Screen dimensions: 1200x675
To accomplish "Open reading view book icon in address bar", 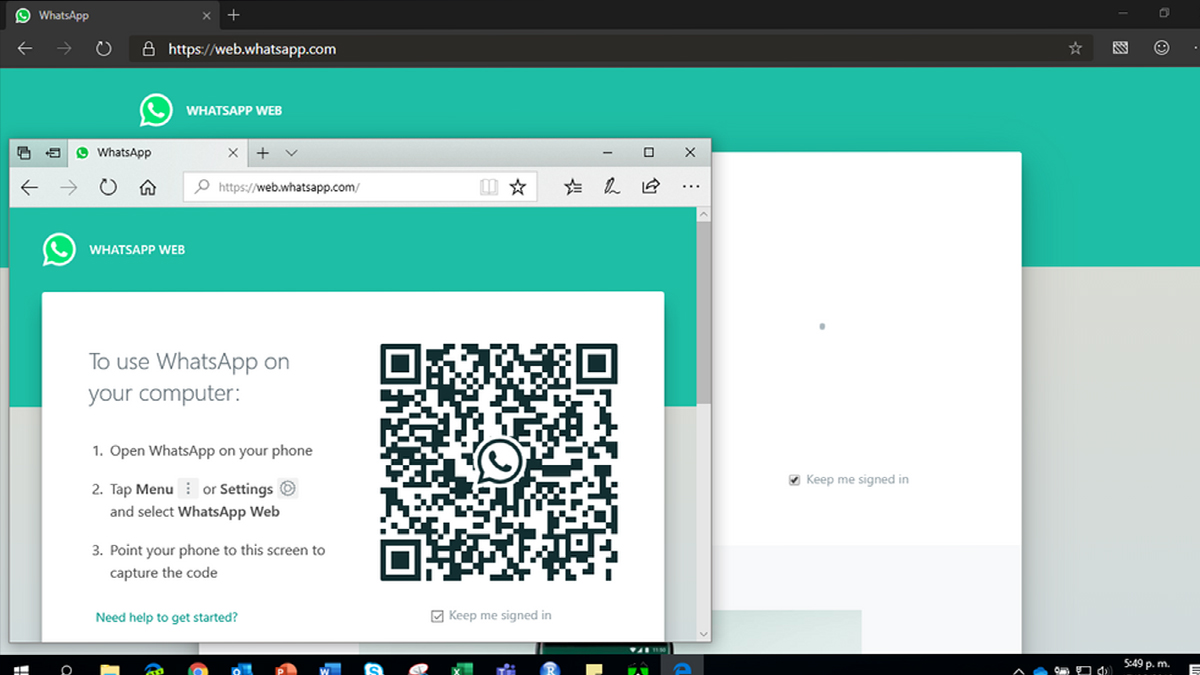I will click(488, 187).
